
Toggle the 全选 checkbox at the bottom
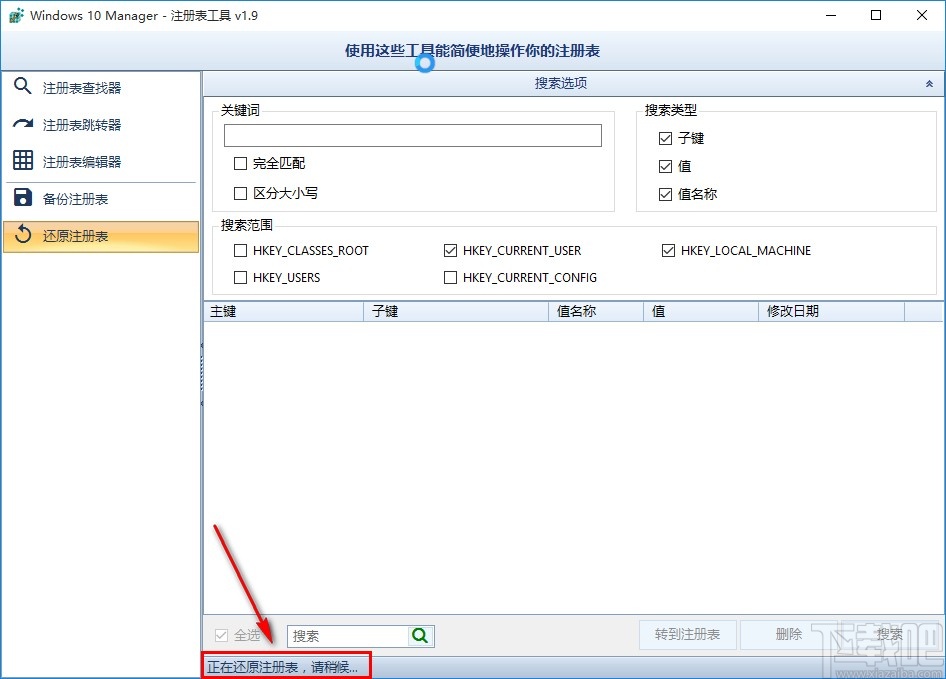pyautogui.click(x=222, y=635)
